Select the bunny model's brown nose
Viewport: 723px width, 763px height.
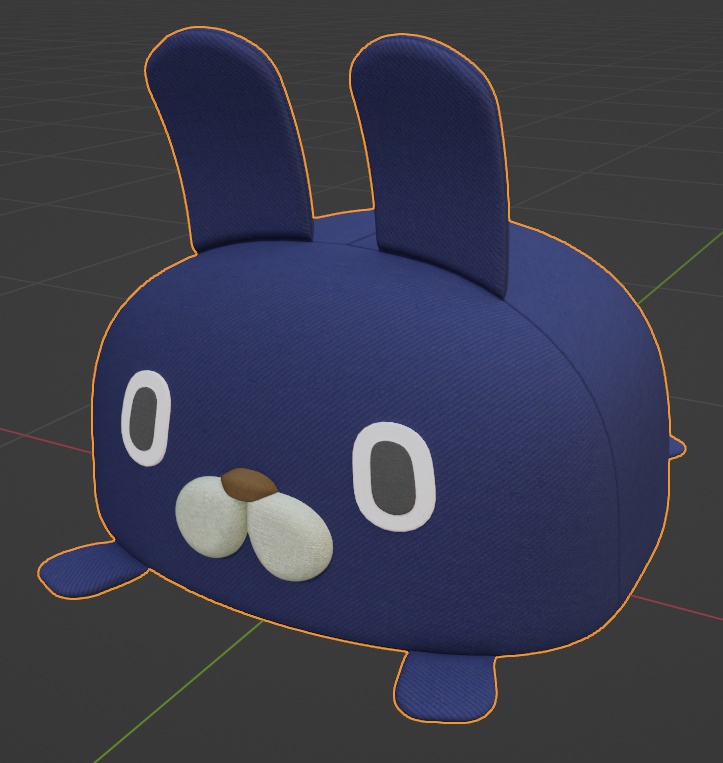click(x=249, y=484)
